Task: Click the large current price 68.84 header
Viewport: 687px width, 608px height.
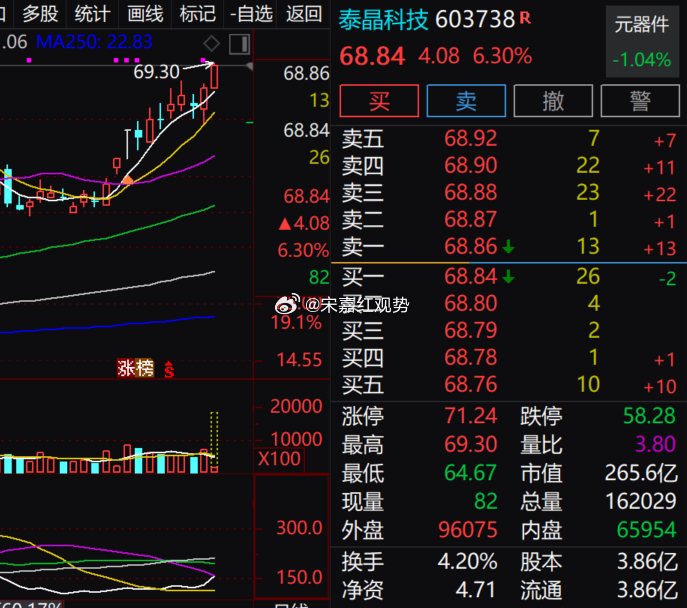Action: (x=372, y=57)
